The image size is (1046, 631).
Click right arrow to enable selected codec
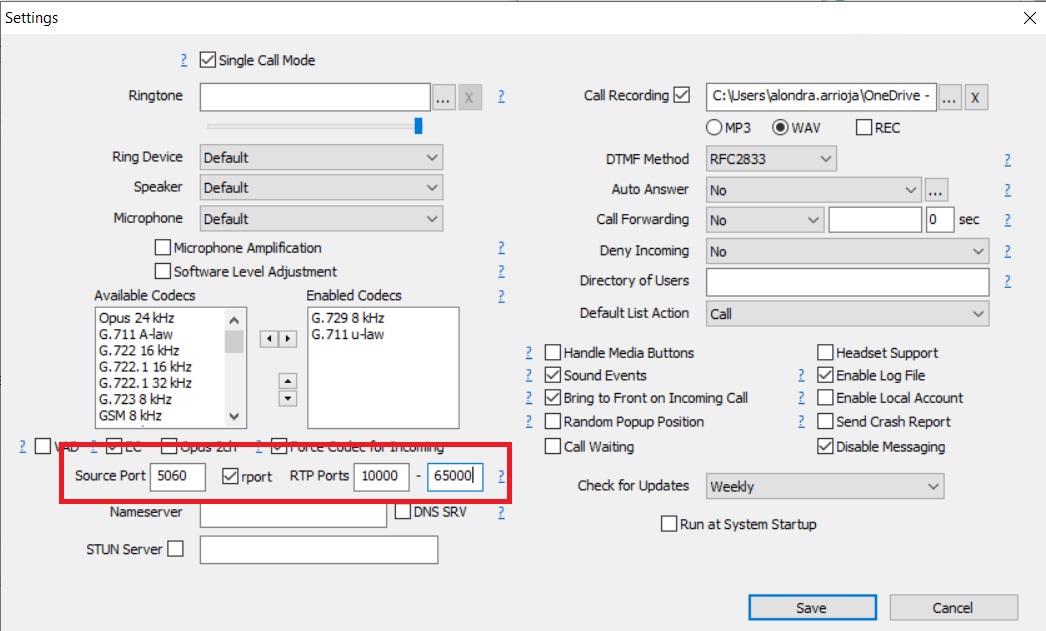coord(289,339)
